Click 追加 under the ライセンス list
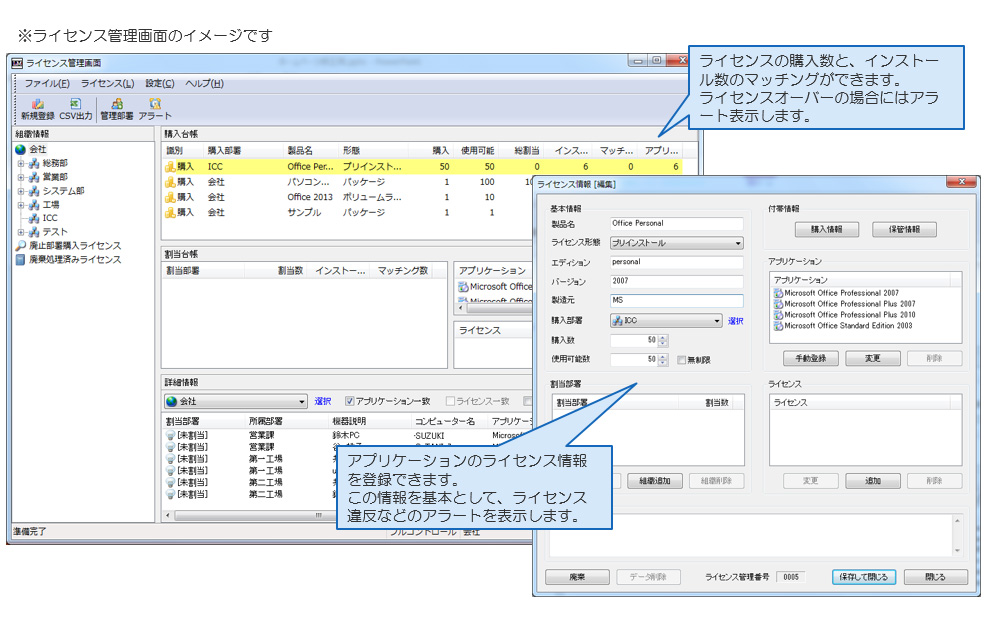Viewport: 985px width, 622px height. pos(873,481)
